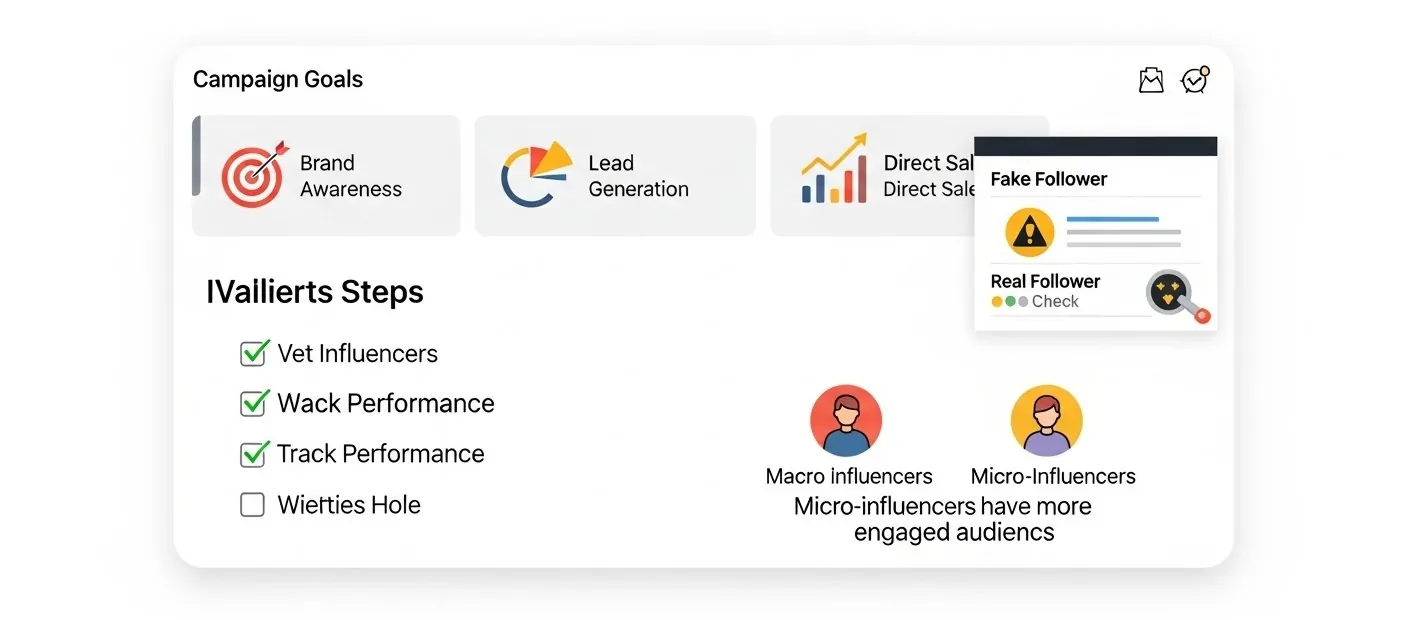Click the red target bullseye icon

click(x=253, y=174)
